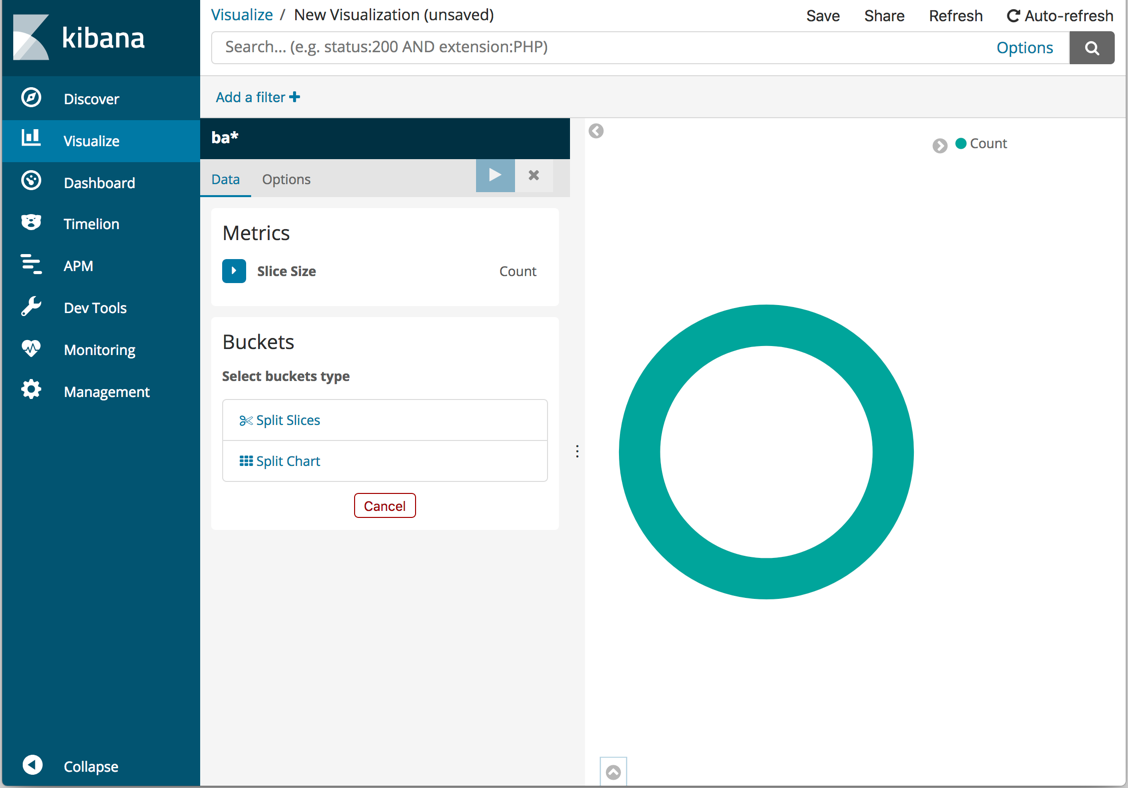Select the Data tab

[x=225, y=179]
